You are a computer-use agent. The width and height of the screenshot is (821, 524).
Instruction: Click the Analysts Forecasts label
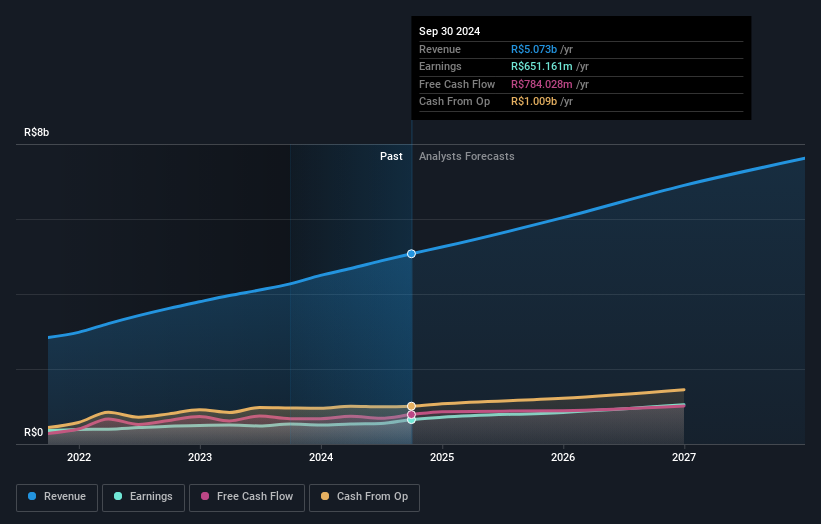click(467, 157)
